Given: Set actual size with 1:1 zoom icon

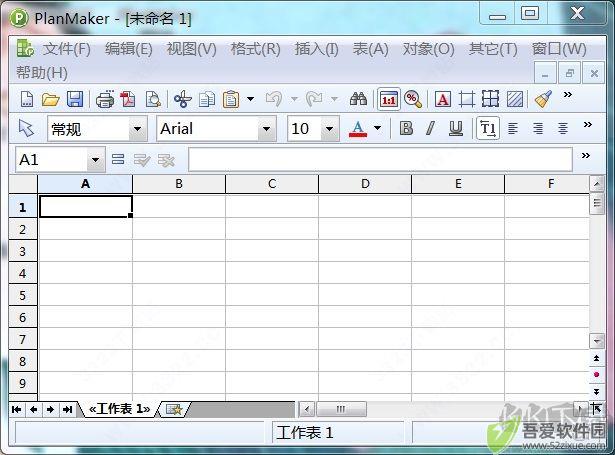Looking at the screenshot, I should [389, 99].
